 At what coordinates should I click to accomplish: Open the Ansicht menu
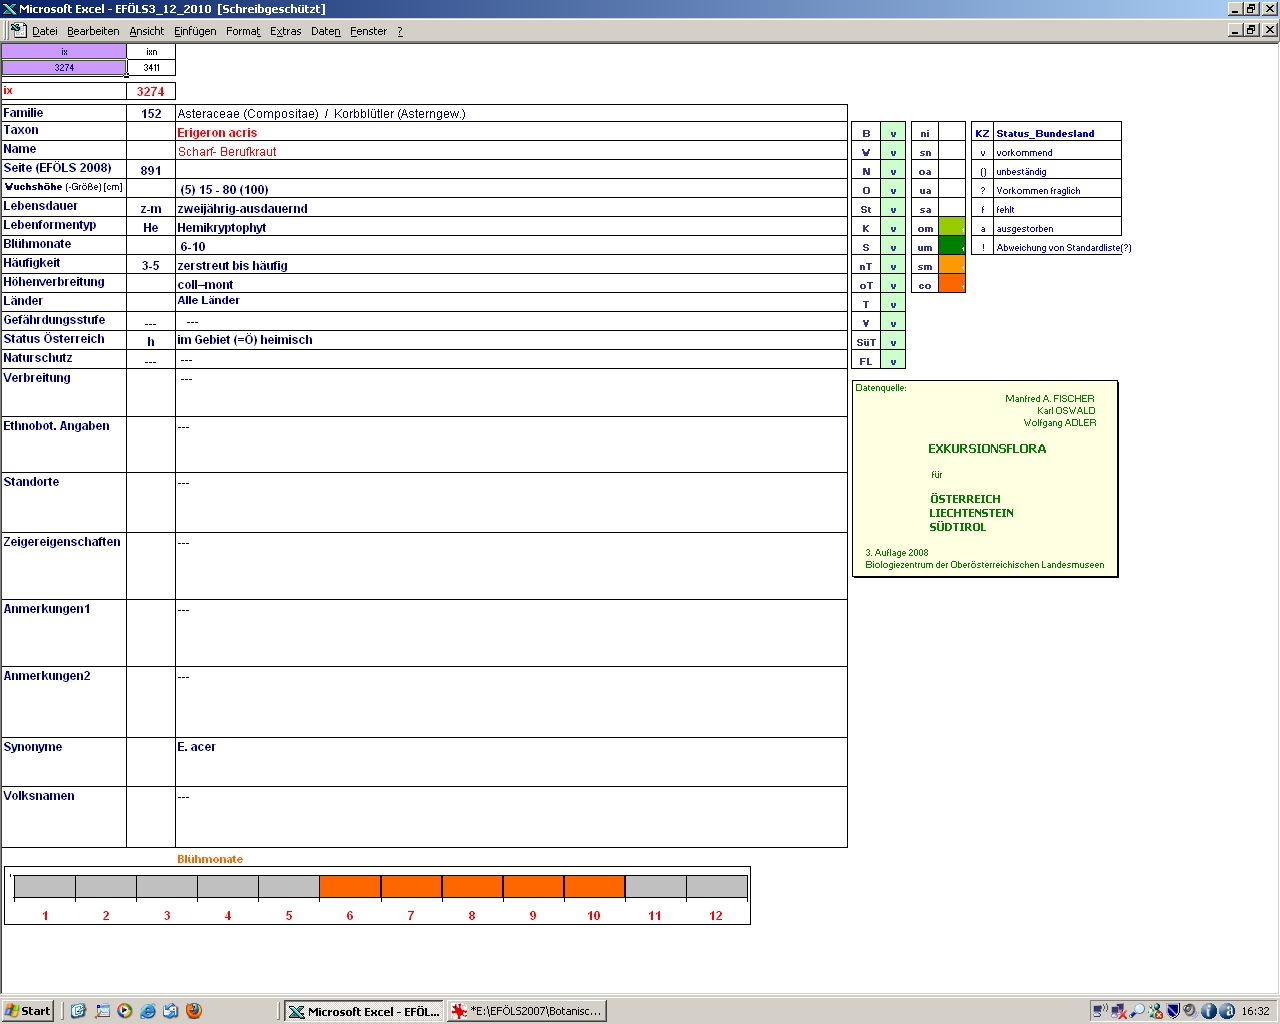(x=147, y=31)
